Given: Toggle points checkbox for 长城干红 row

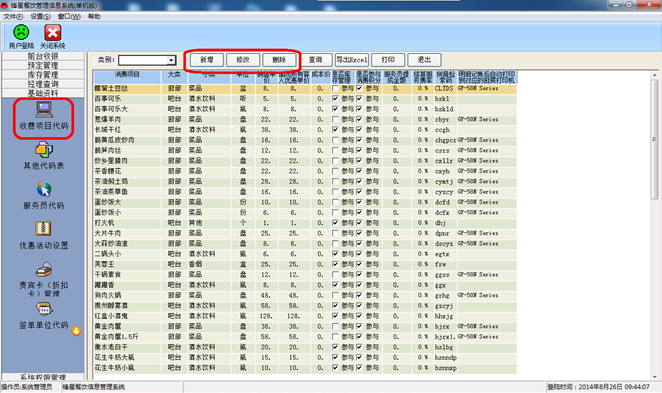Looking at the screenshot, I should tap(359, 130).
